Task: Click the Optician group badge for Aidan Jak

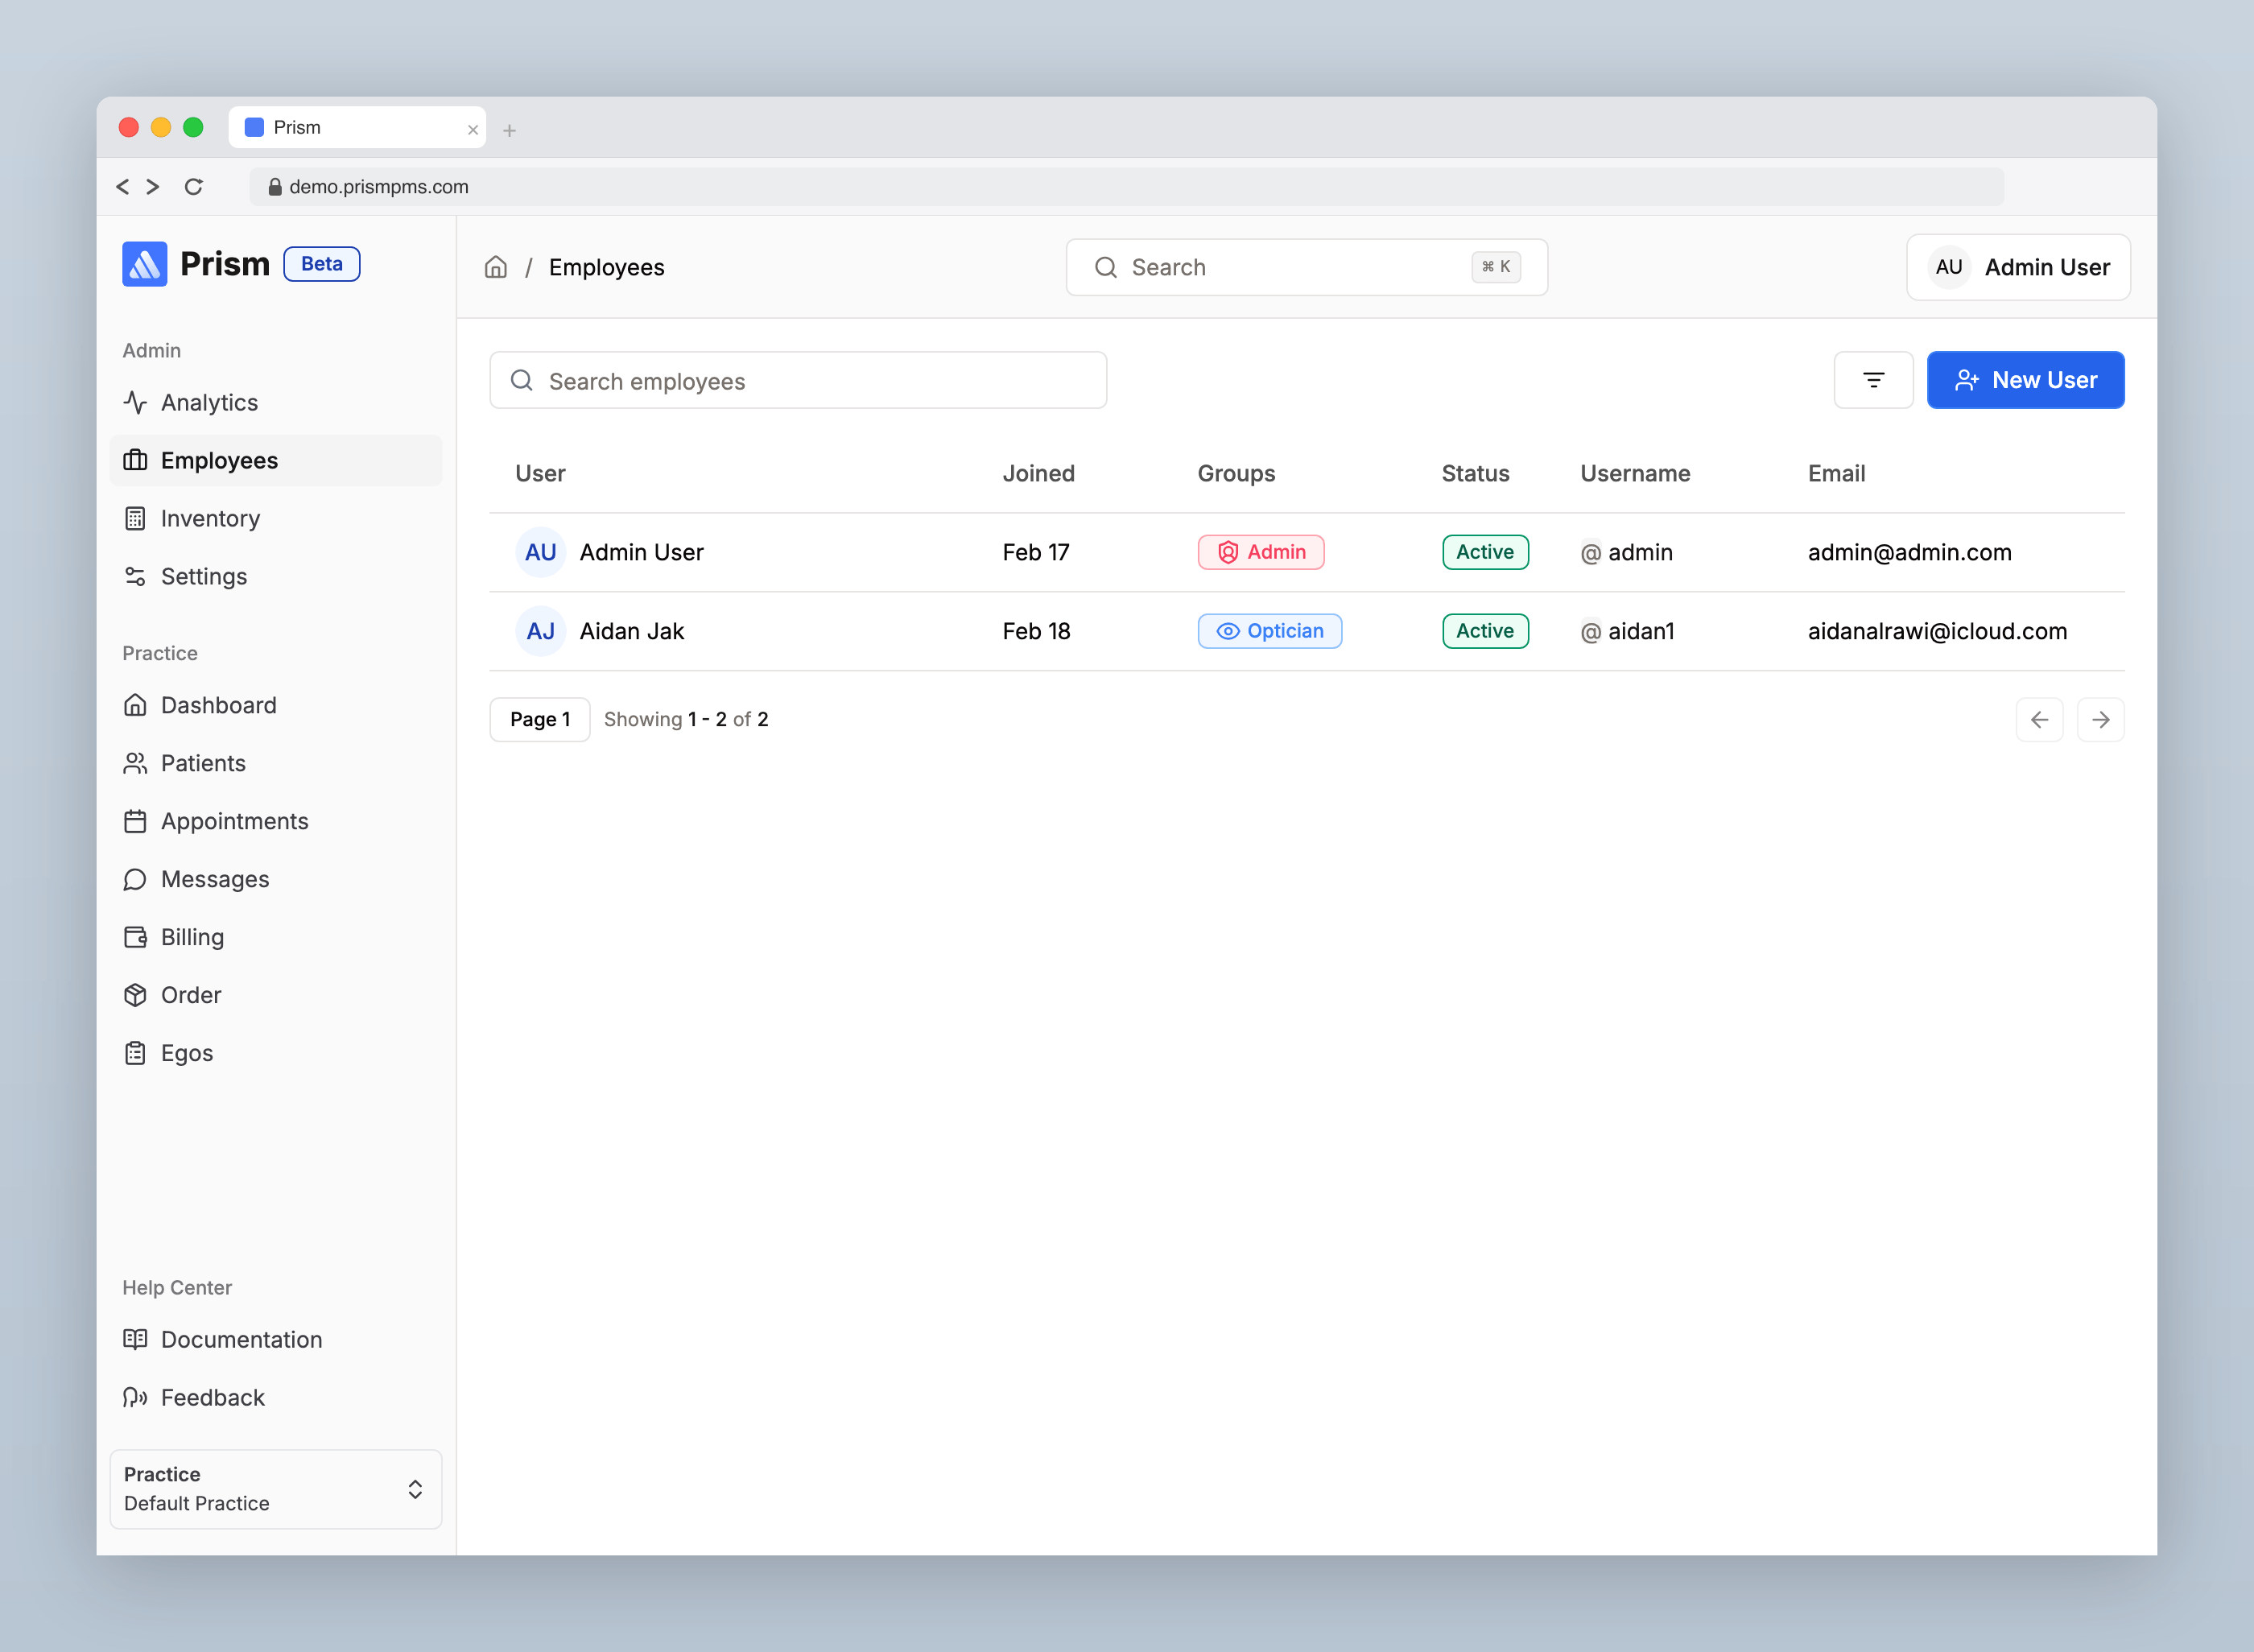Action: [x=1269, y=631]
